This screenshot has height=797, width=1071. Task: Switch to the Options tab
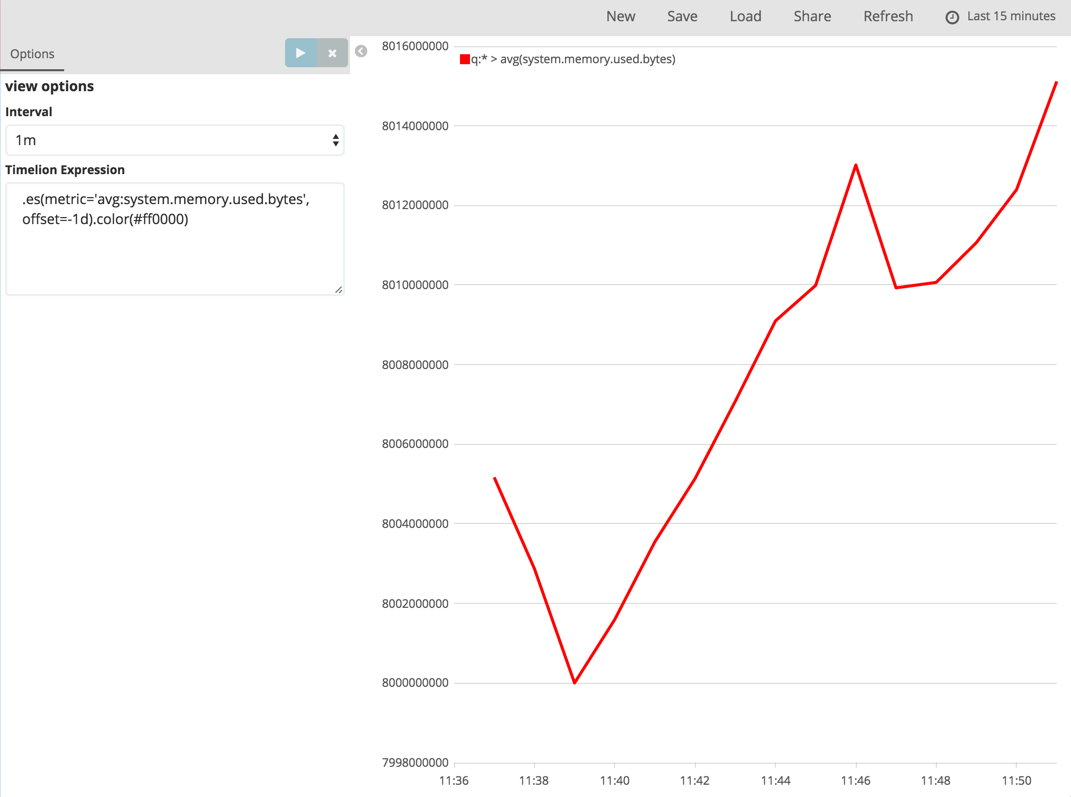tap(32, 54)
